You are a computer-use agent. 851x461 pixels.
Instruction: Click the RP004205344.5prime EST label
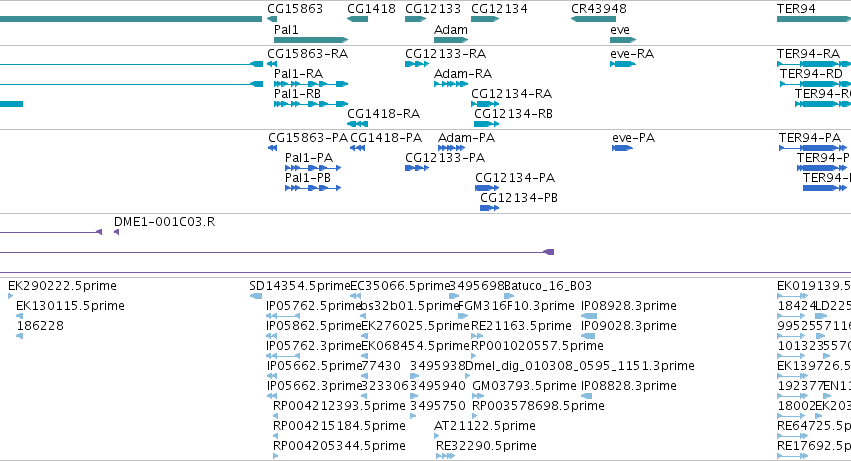click(x=339, y=447)
